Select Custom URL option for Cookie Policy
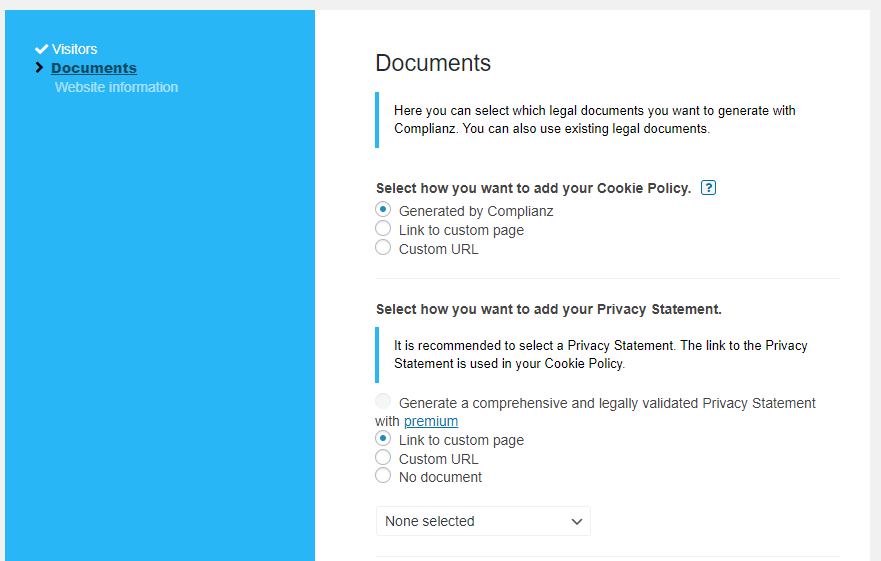This screenshot has width=881, height=561. coord(383,248)
